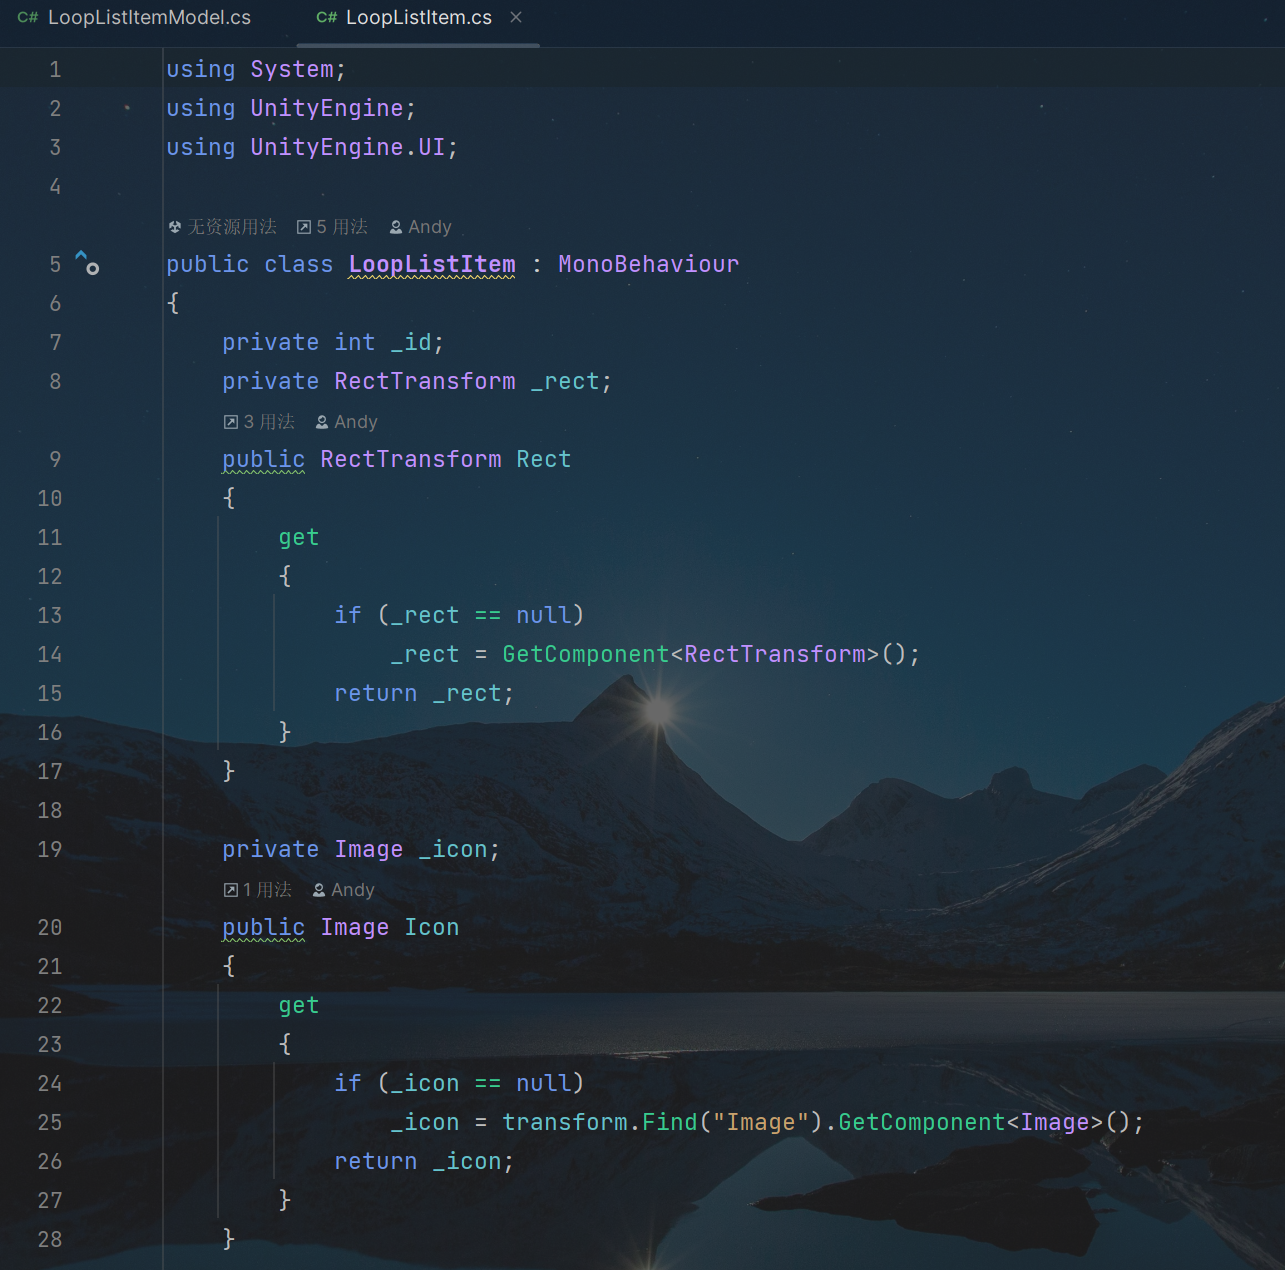Click the UI namespace token on line 3

432,147
